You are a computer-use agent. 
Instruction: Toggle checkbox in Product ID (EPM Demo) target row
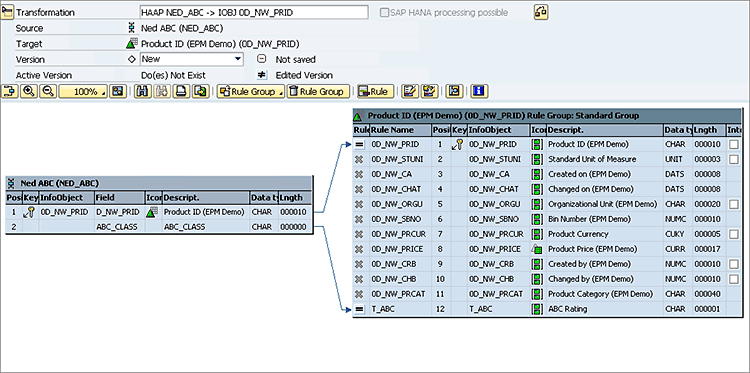[x=733, y=144]
